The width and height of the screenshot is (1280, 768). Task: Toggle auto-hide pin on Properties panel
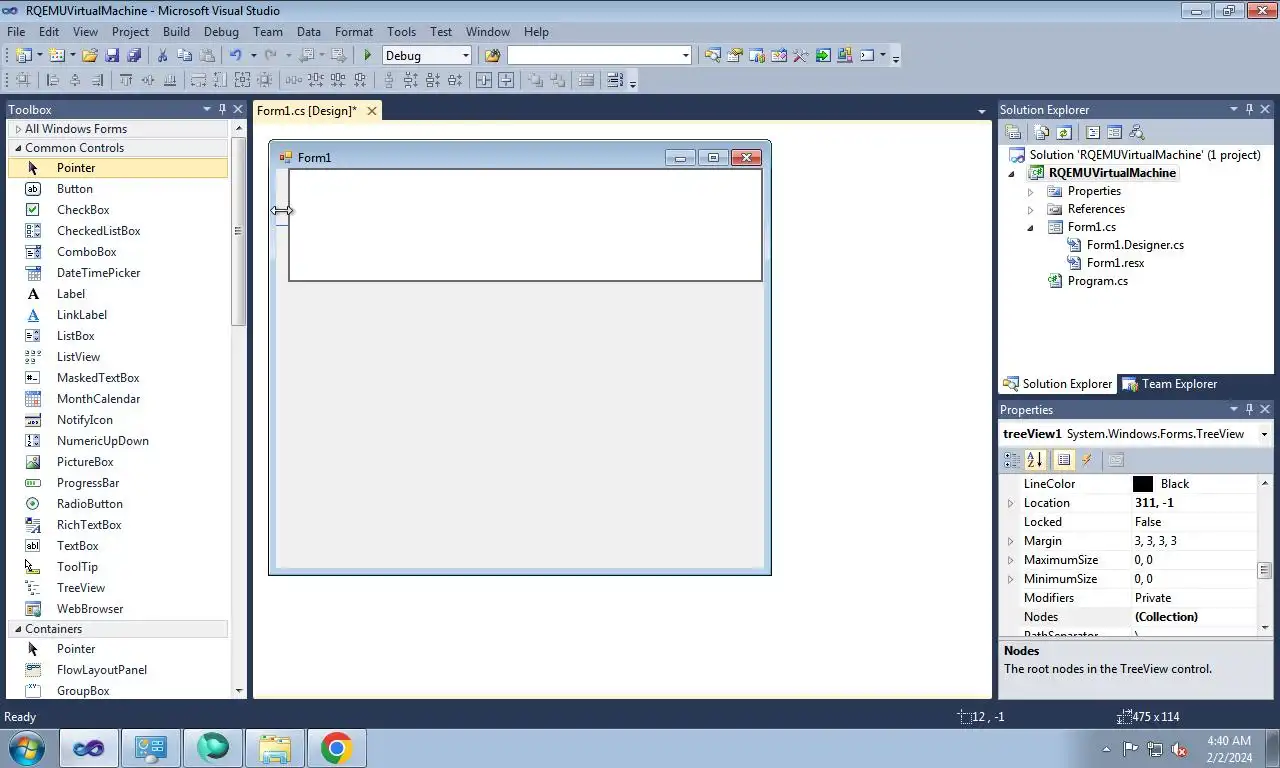[1249, 410]
